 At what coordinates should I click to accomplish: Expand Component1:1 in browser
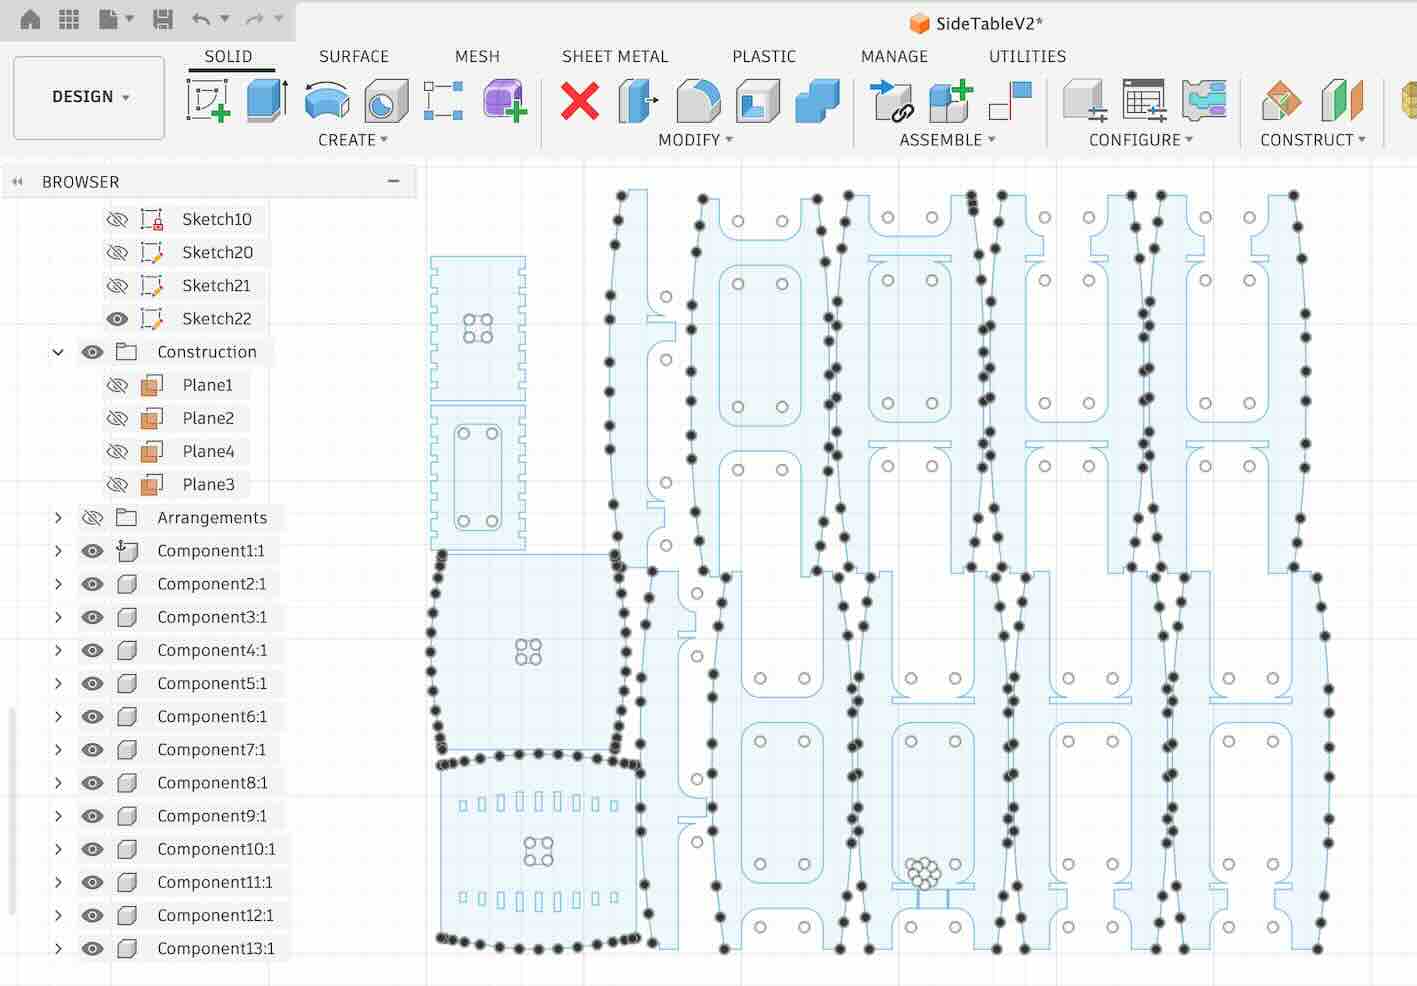coord(58,551)
